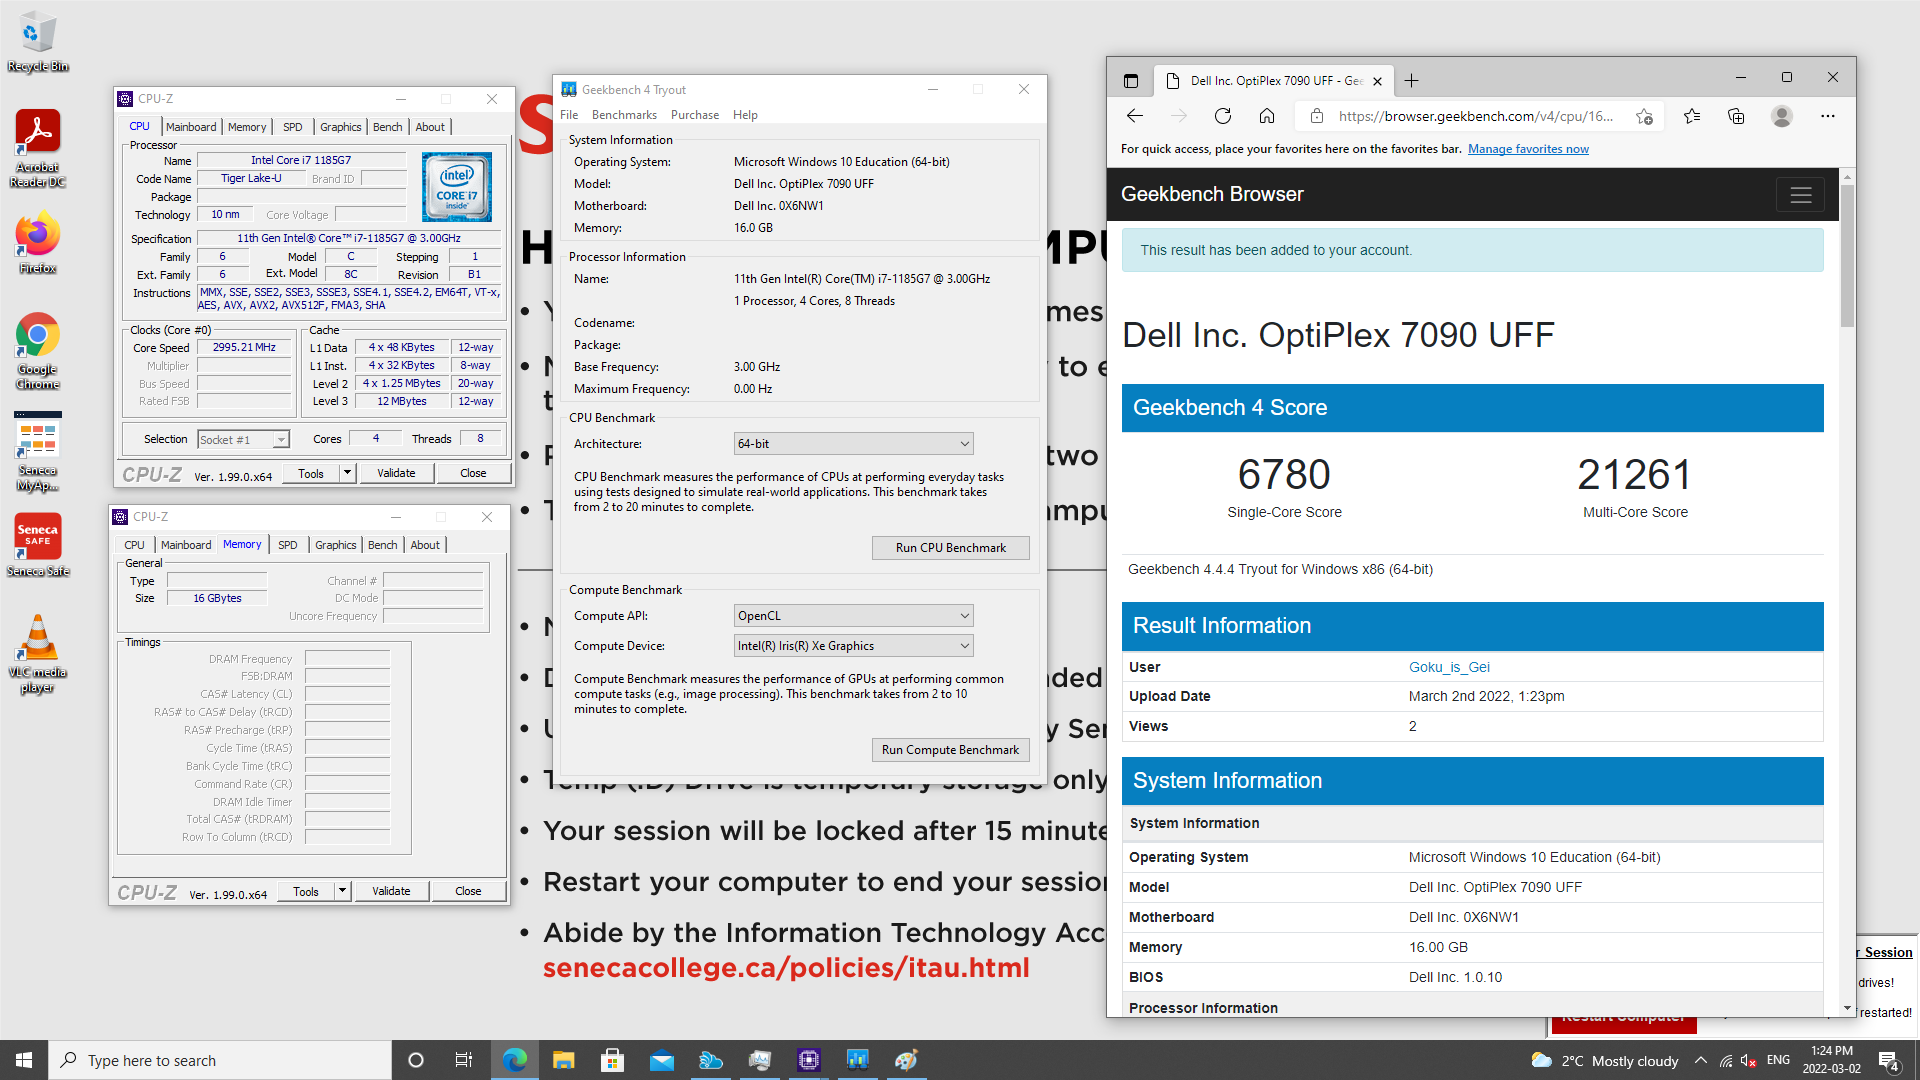Go to browser Home page
Screen dimensions: 1920x1080
(1266, 116)
